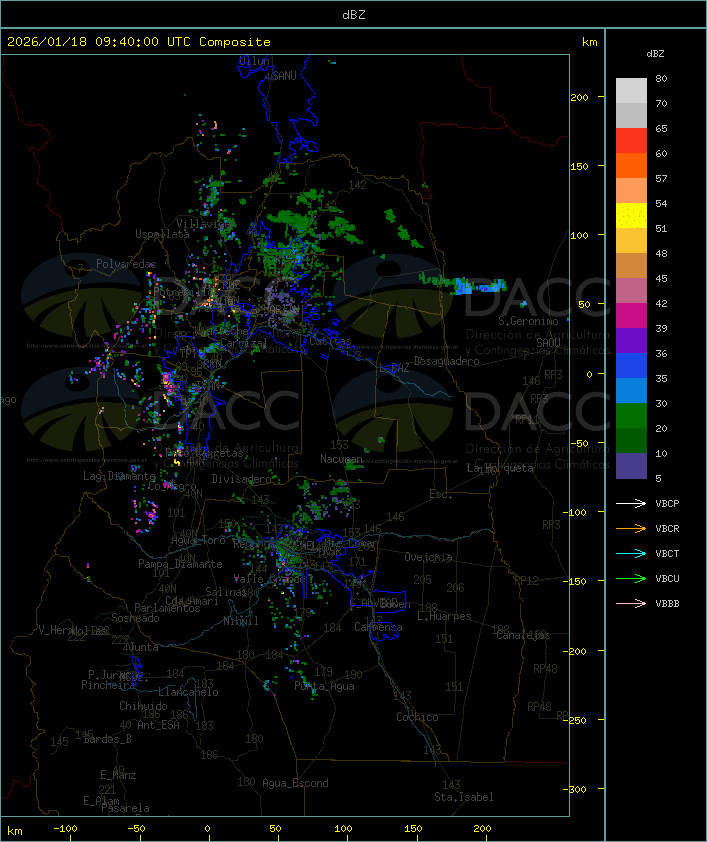Click the cyan VBCT arrow icon
The height and width of the screenshot is (842, 707).
tap(631, 553)
